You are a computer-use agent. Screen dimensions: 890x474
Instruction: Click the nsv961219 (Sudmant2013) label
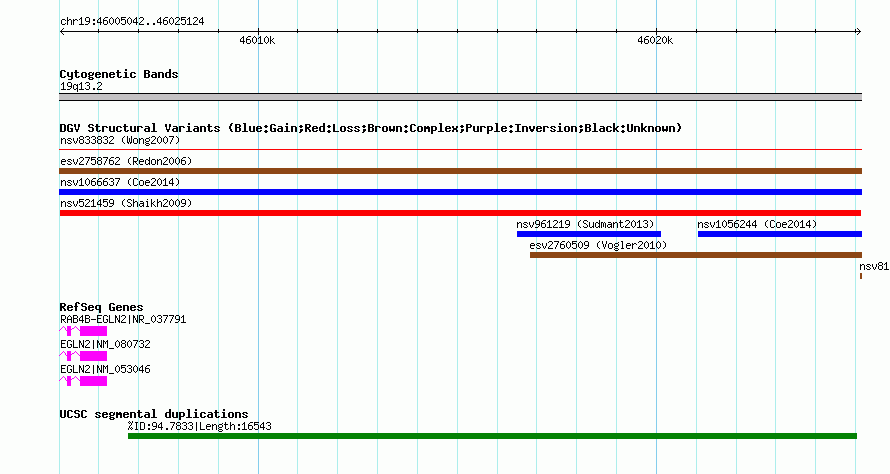[x=585, y=224]
